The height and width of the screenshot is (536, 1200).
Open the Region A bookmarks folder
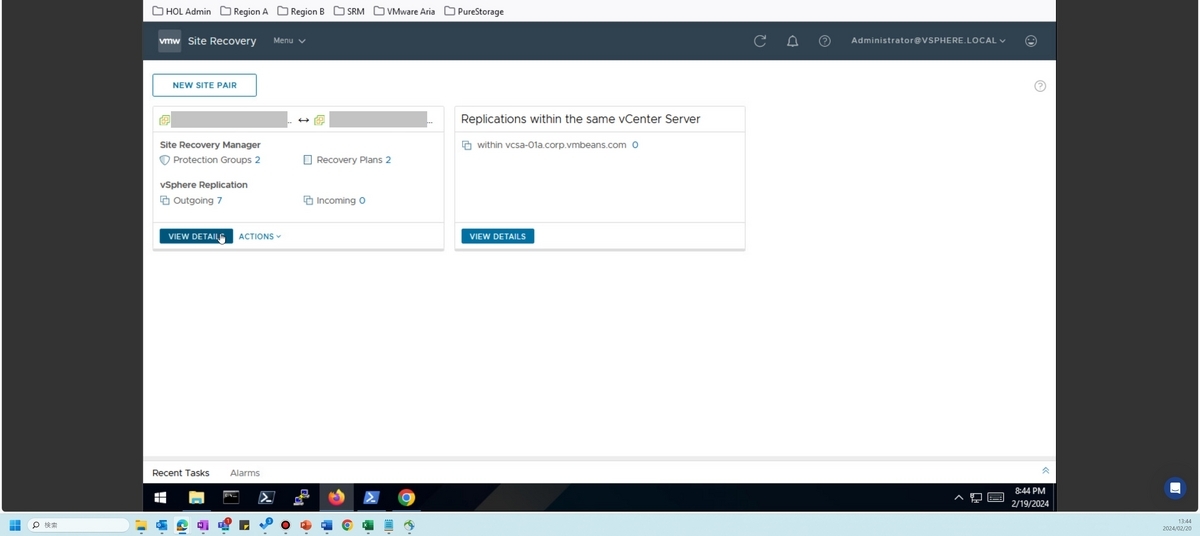(244, 11)
